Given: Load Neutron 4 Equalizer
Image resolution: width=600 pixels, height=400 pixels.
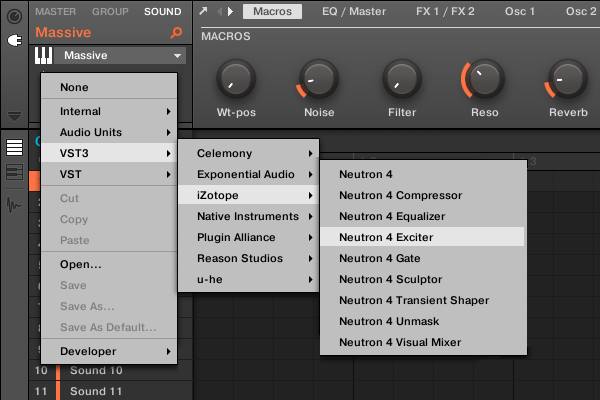Looking at the screenshot, I should tap(423, 216).
